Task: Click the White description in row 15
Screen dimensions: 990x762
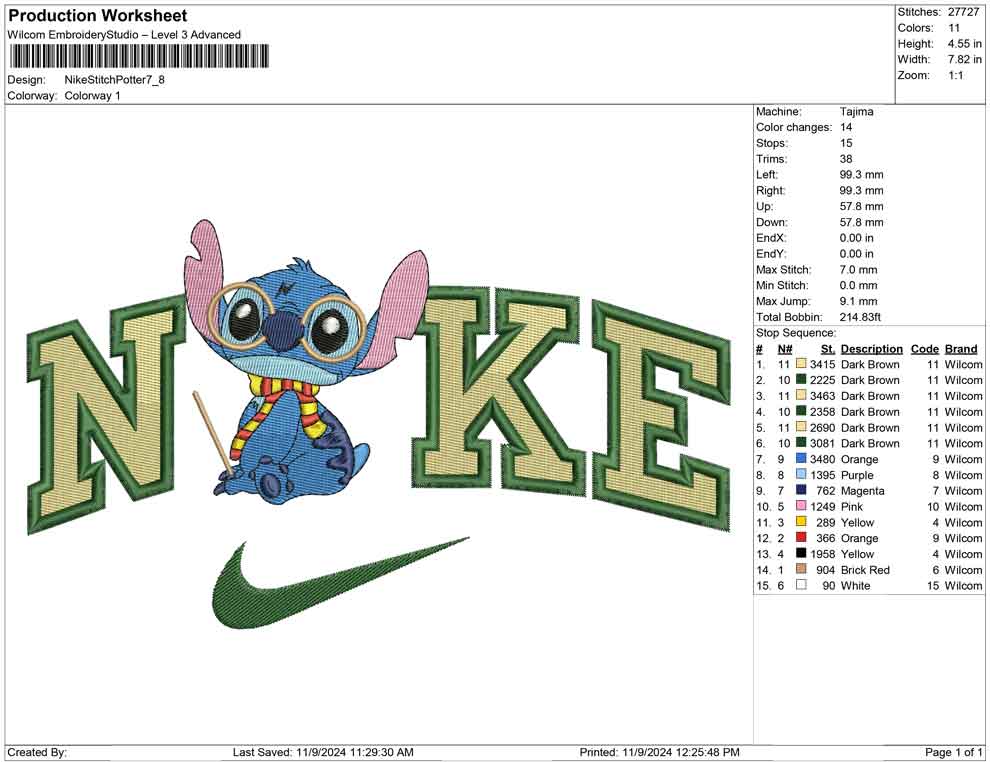Action: click(x=856, y=585)
